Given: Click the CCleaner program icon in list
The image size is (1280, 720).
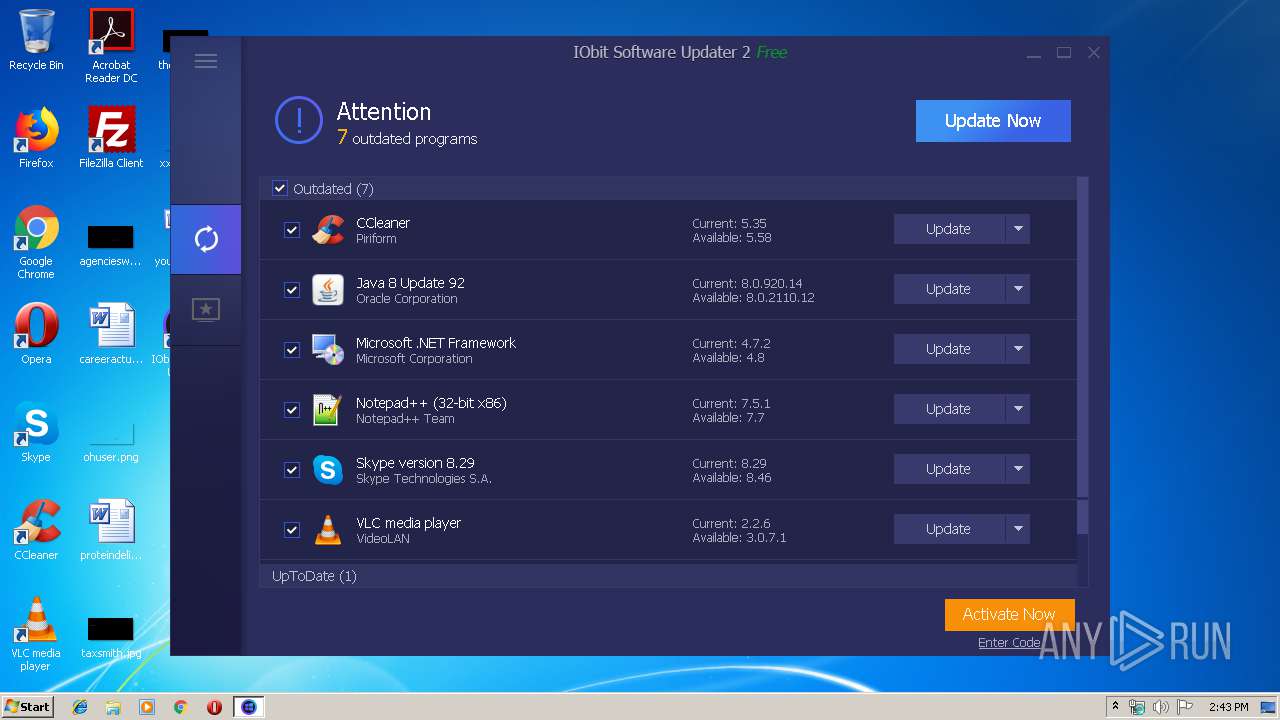Looking at the screenshot, I should click(328, 230).
